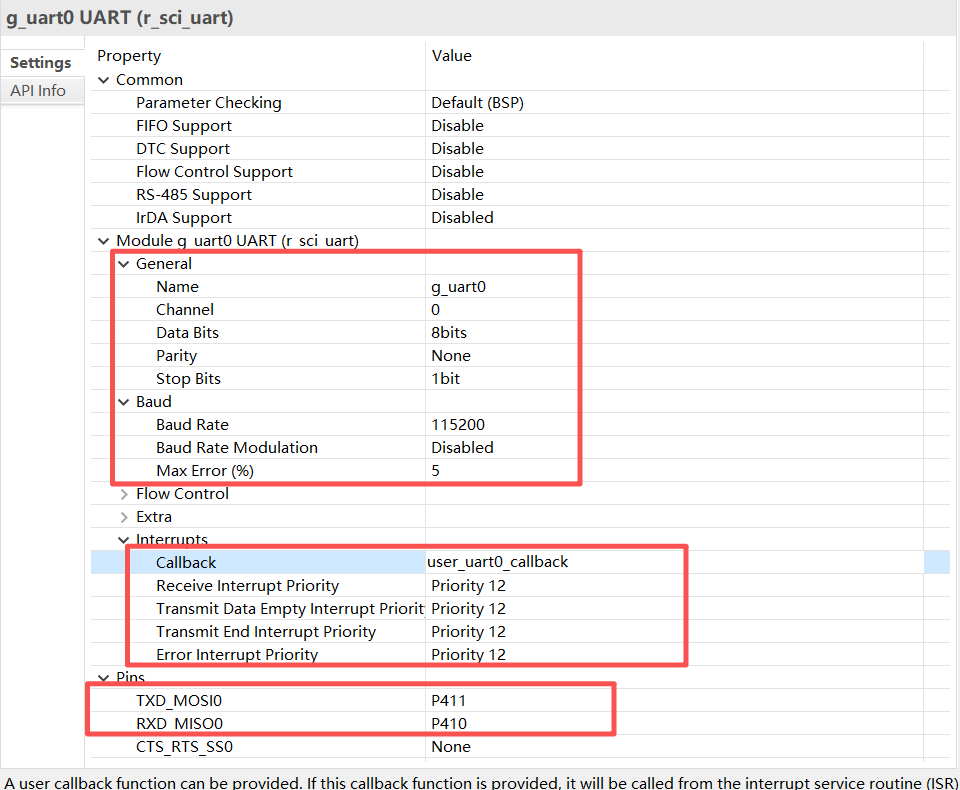Image resolution: width=960 pixels, height=790 pixels.
Task: Change Receive Interrupt Priority value
Action: point(468,586)
